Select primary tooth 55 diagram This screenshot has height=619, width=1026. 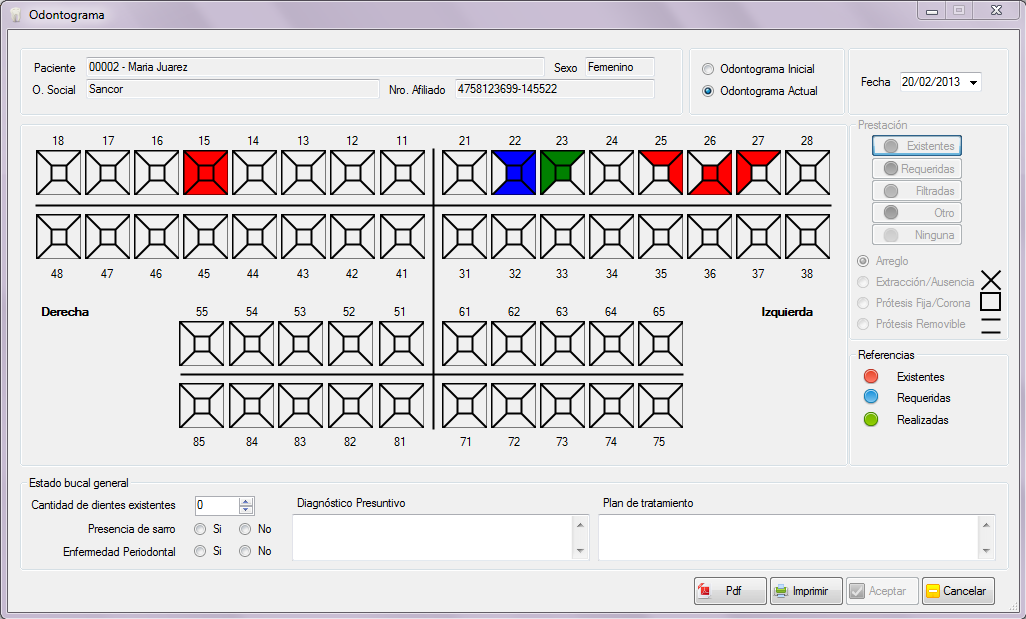point(202,344)
